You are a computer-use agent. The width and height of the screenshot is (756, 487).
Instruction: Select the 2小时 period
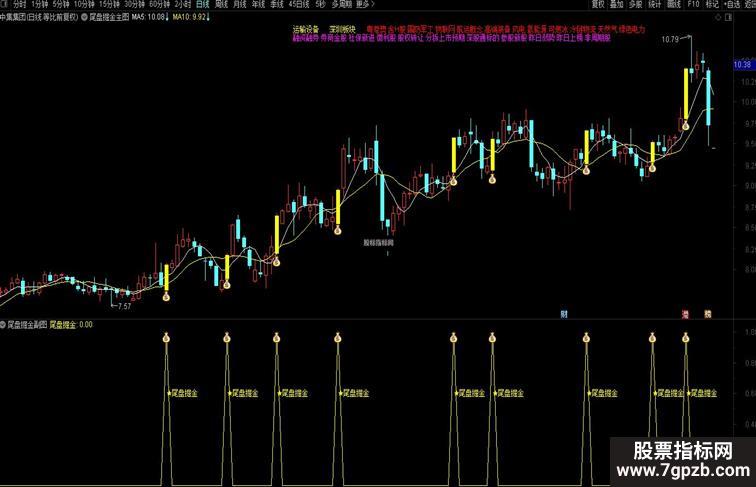coord(183,4)
